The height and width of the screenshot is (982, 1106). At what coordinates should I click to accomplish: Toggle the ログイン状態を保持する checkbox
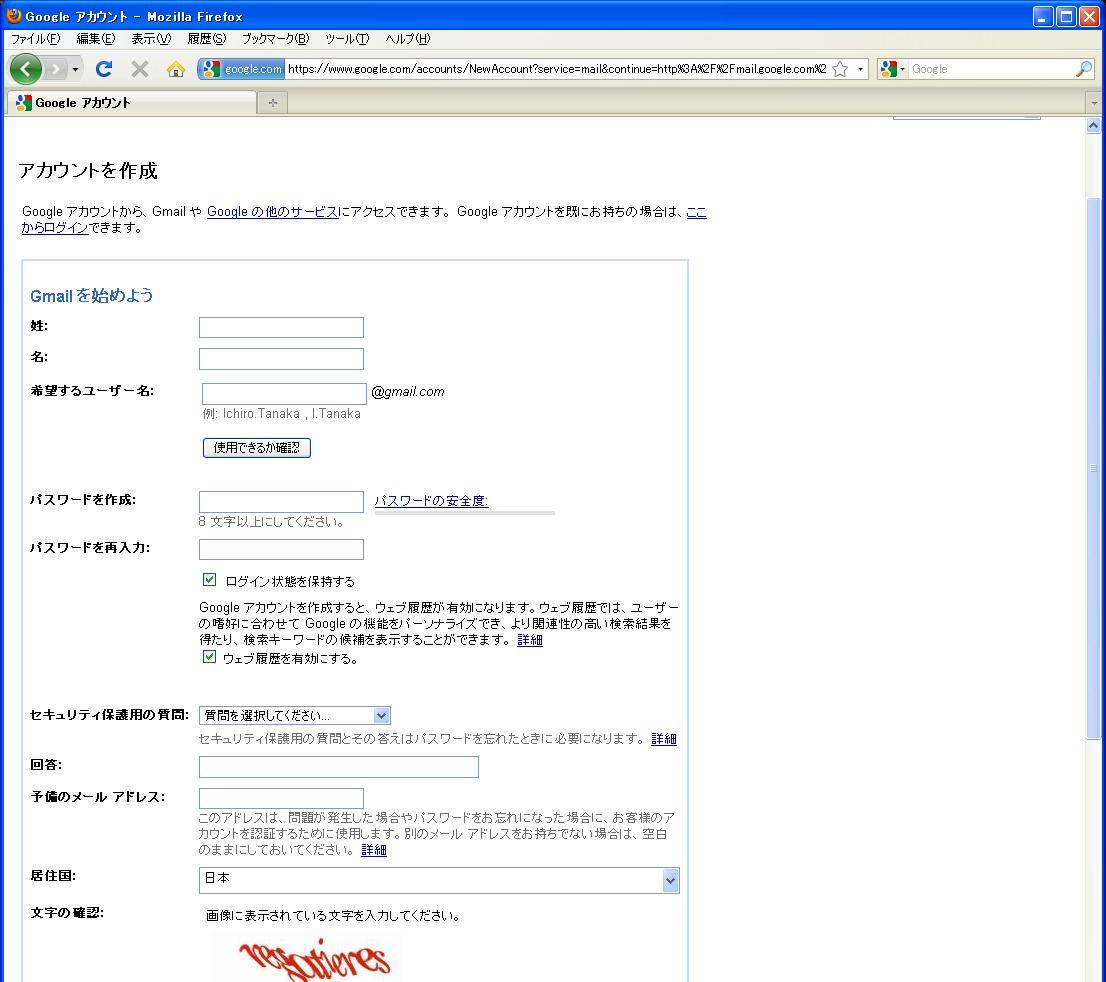pos(209,580)
